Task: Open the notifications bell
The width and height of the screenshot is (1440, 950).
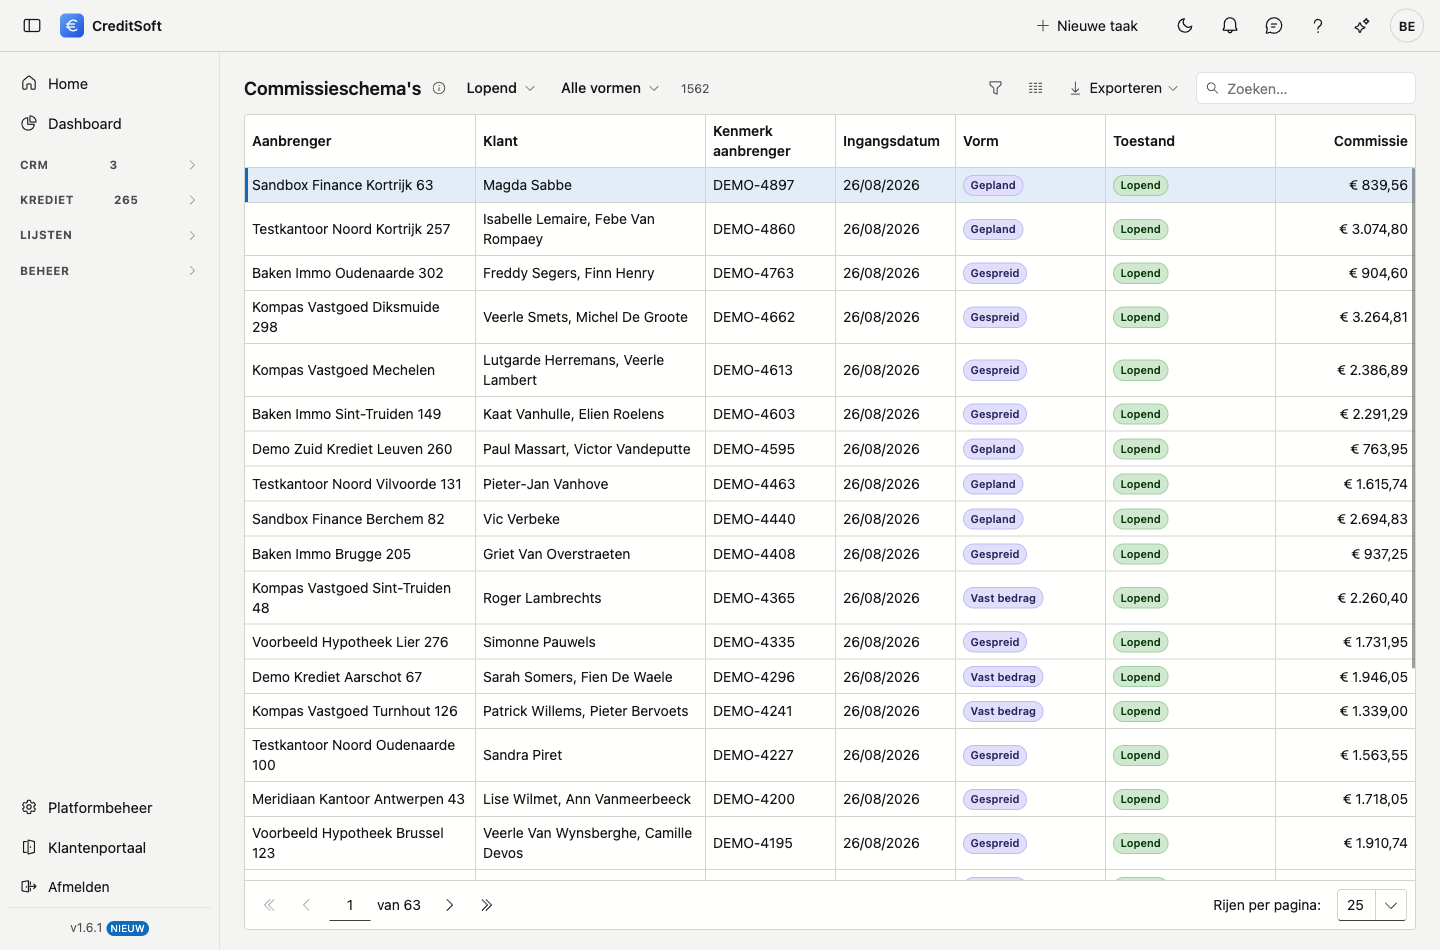Action: coord(1230,26)
